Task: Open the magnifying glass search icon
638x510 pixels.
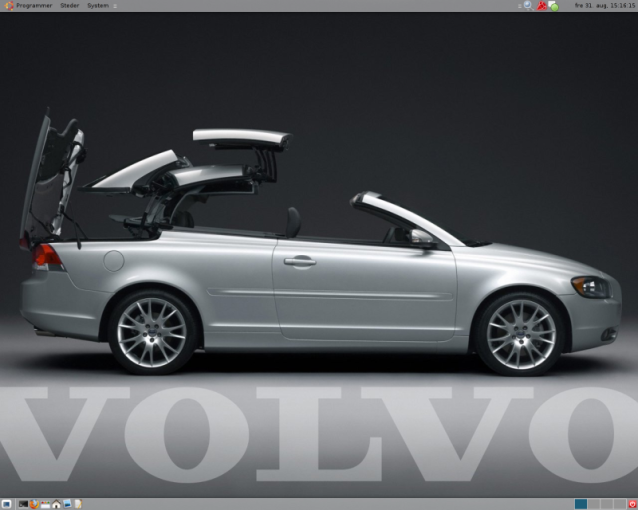Action: pyautogui.click(x=528, y=6)
